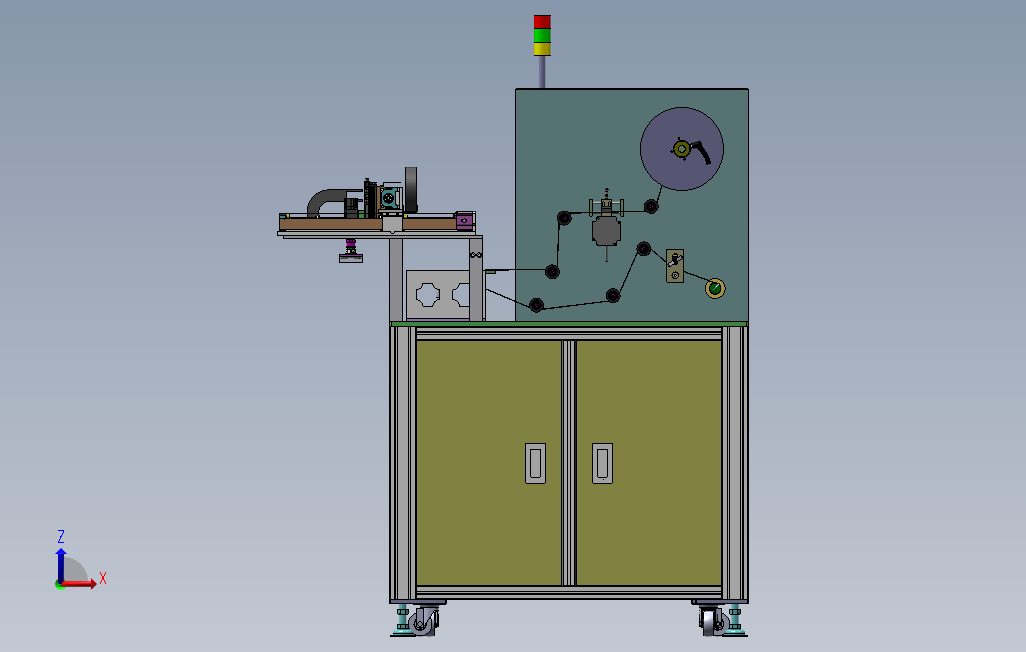Image resolution: width=1026 pixels, height=652 pixels.
Task: Select the center aluminum post between the doors
Action: point(569,462)
